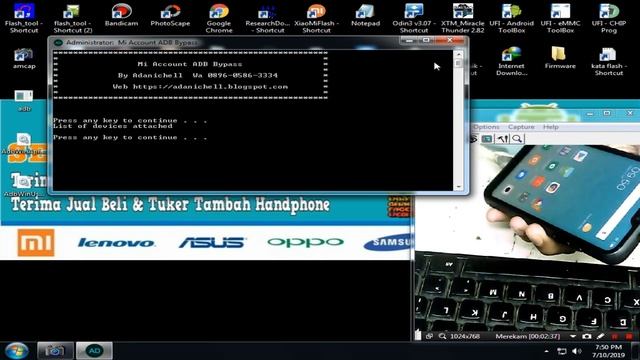640x360 pixels.
Task: Click the Merekam [00:02:37] recording status
Action: (x=527, y=336)
